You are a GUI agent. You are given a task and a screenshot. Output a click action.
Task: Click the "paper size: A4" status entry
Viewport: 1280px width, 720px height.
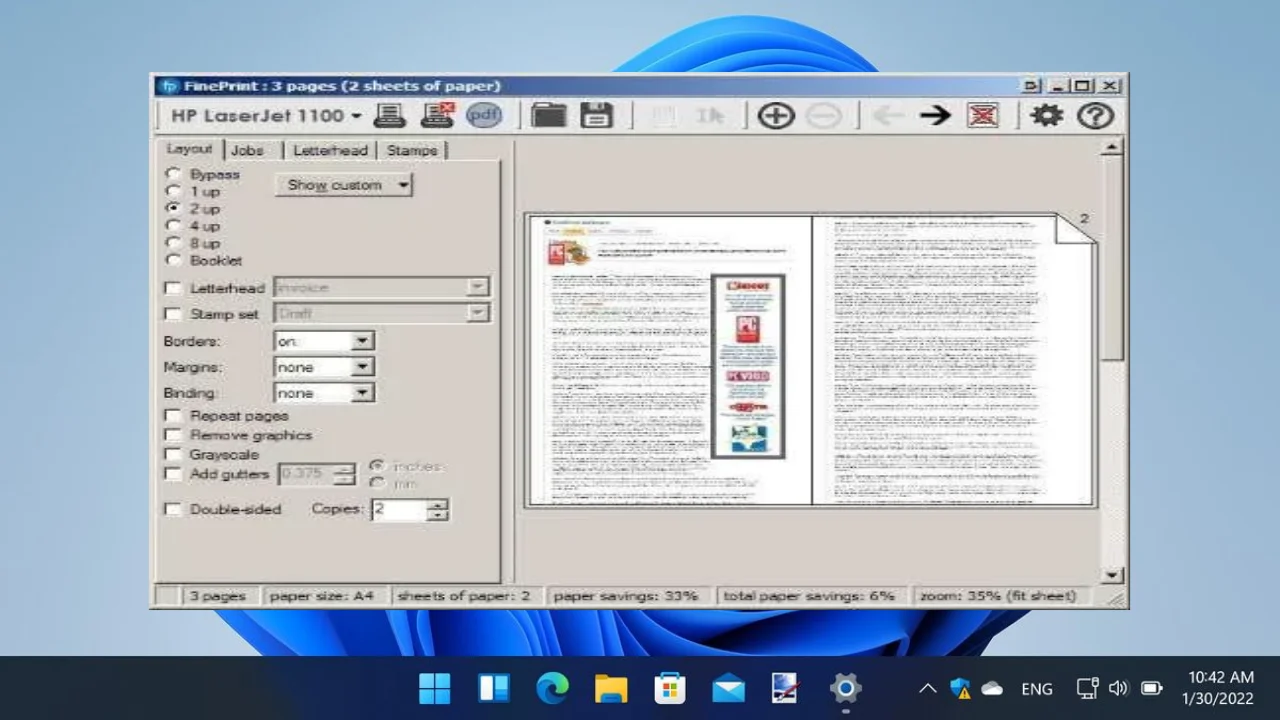pyautogui.click(x=322, y=596)
